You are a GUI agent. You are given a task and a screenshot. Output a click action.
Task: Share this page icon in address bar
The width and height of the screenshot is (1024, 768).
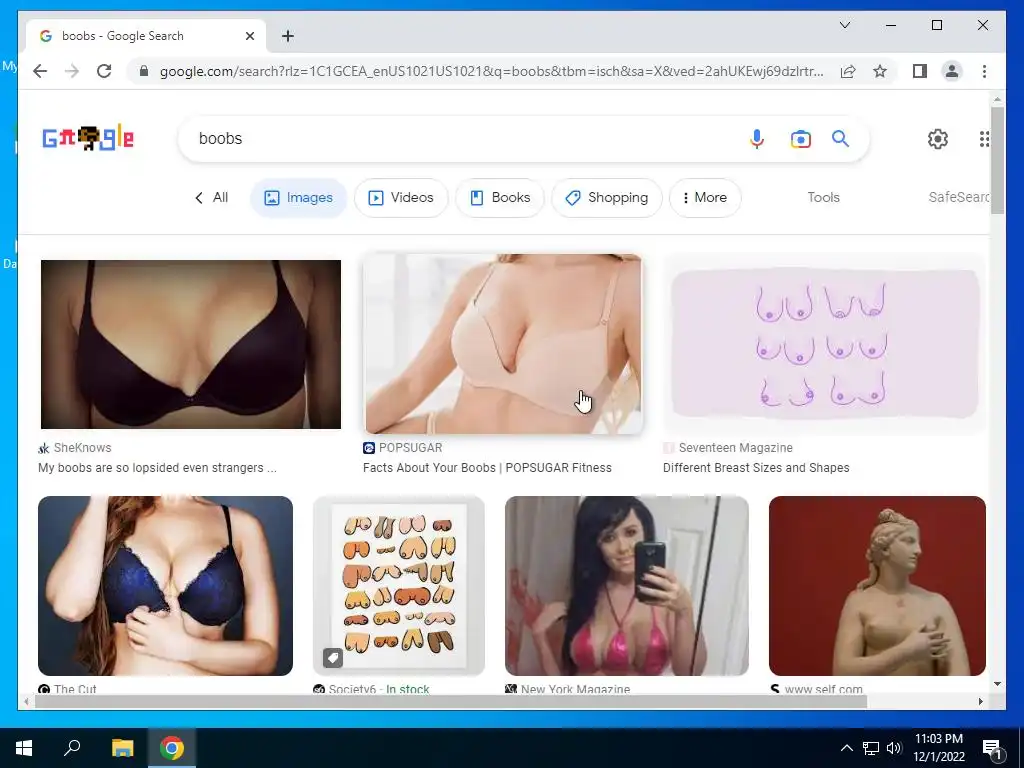[x=848, y=71]
